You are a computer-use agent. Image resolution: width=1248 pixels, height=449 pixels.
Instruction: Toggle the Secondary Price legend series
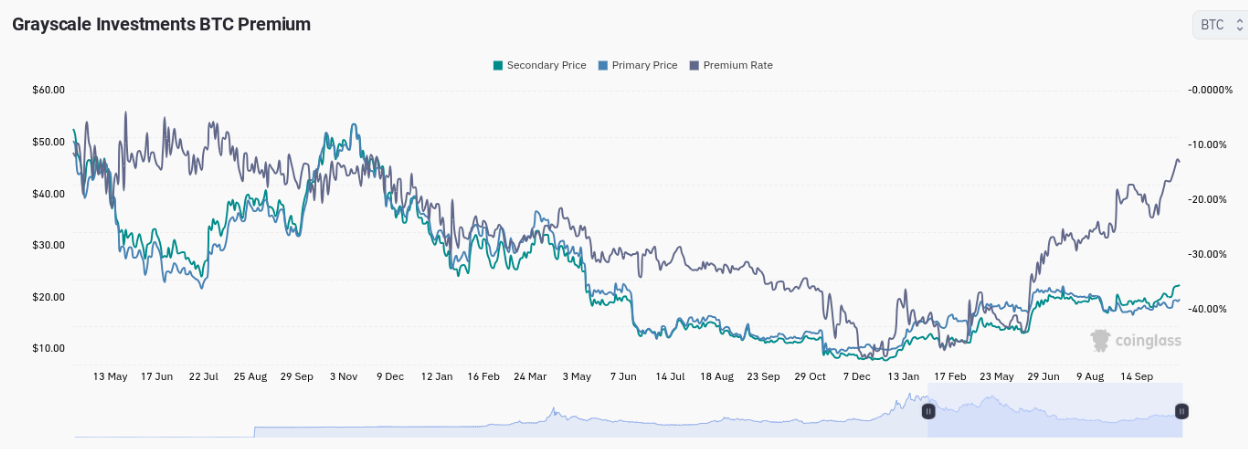point(539,65)
